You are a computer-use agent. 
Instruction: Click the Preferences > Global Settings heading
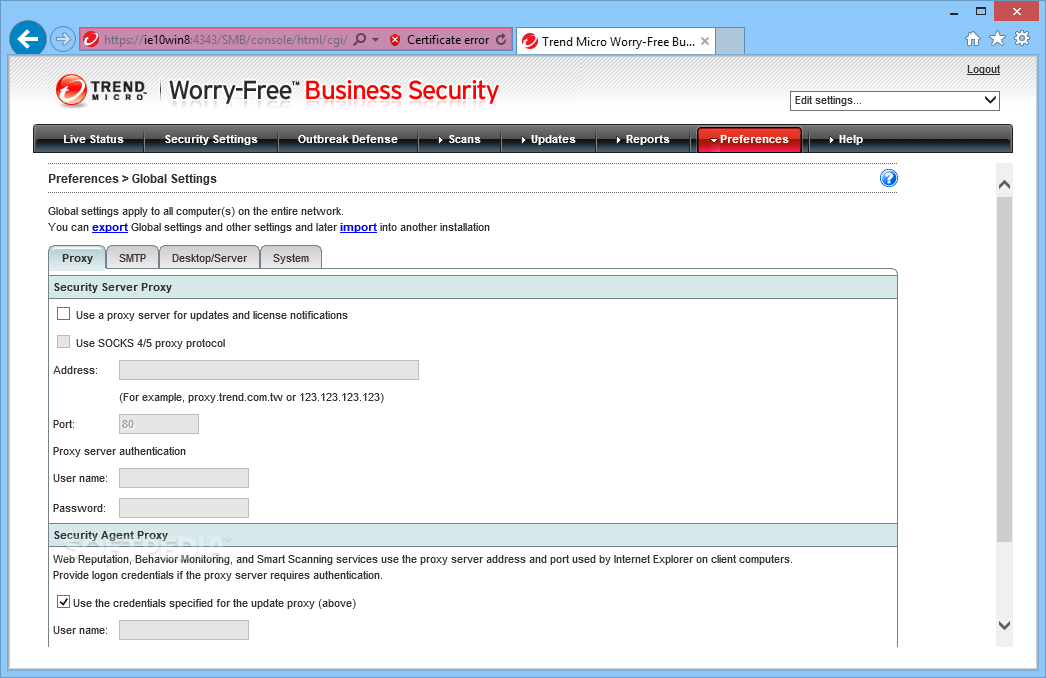pos(132,179)
